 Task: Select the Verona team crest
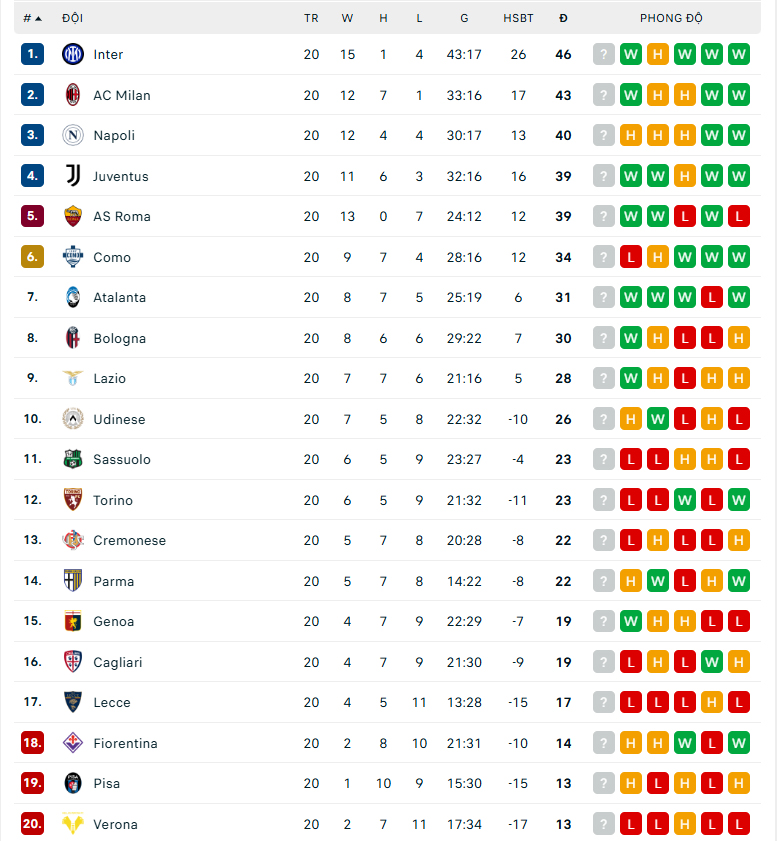tap(72, 824)
